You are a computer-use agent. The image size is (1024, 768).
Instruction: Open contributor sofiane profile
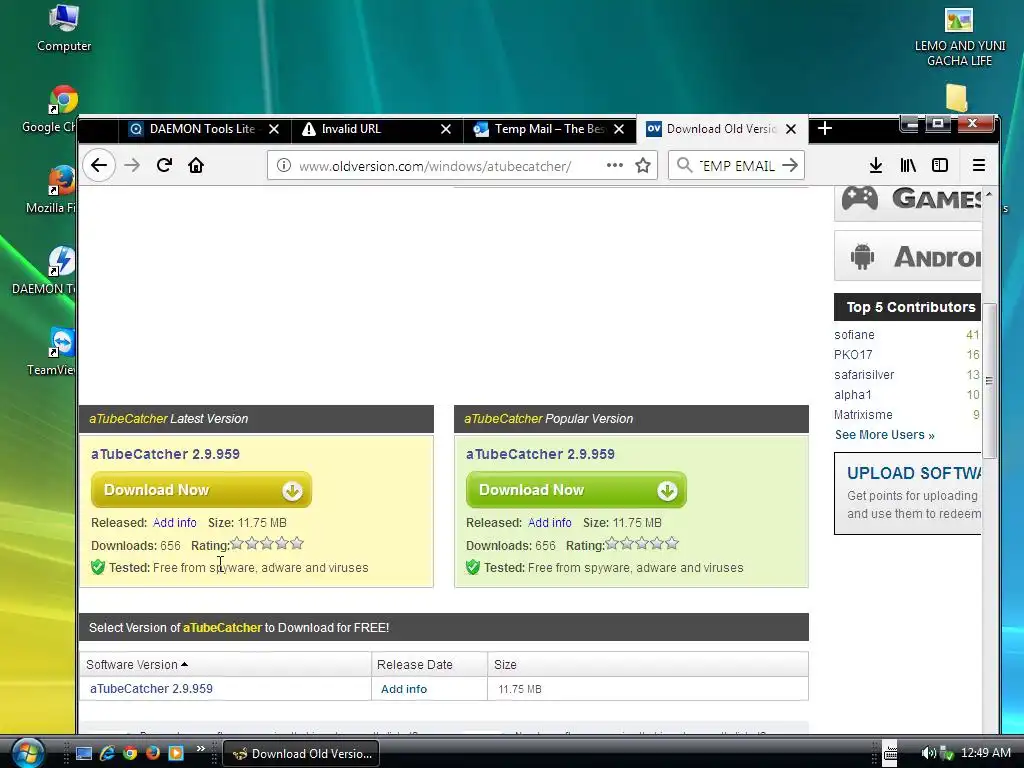coord(854,335)
